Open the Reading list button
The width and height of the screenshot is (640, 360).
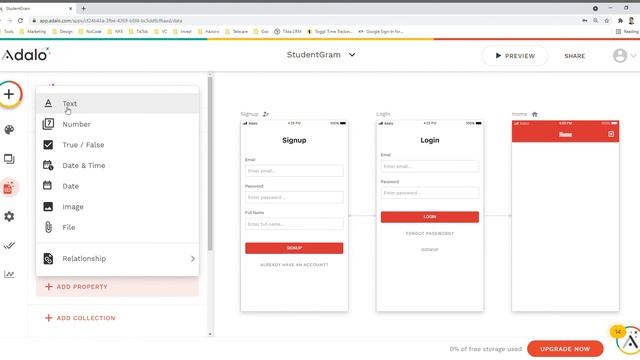pyautogui.click(x=627, y=31)
